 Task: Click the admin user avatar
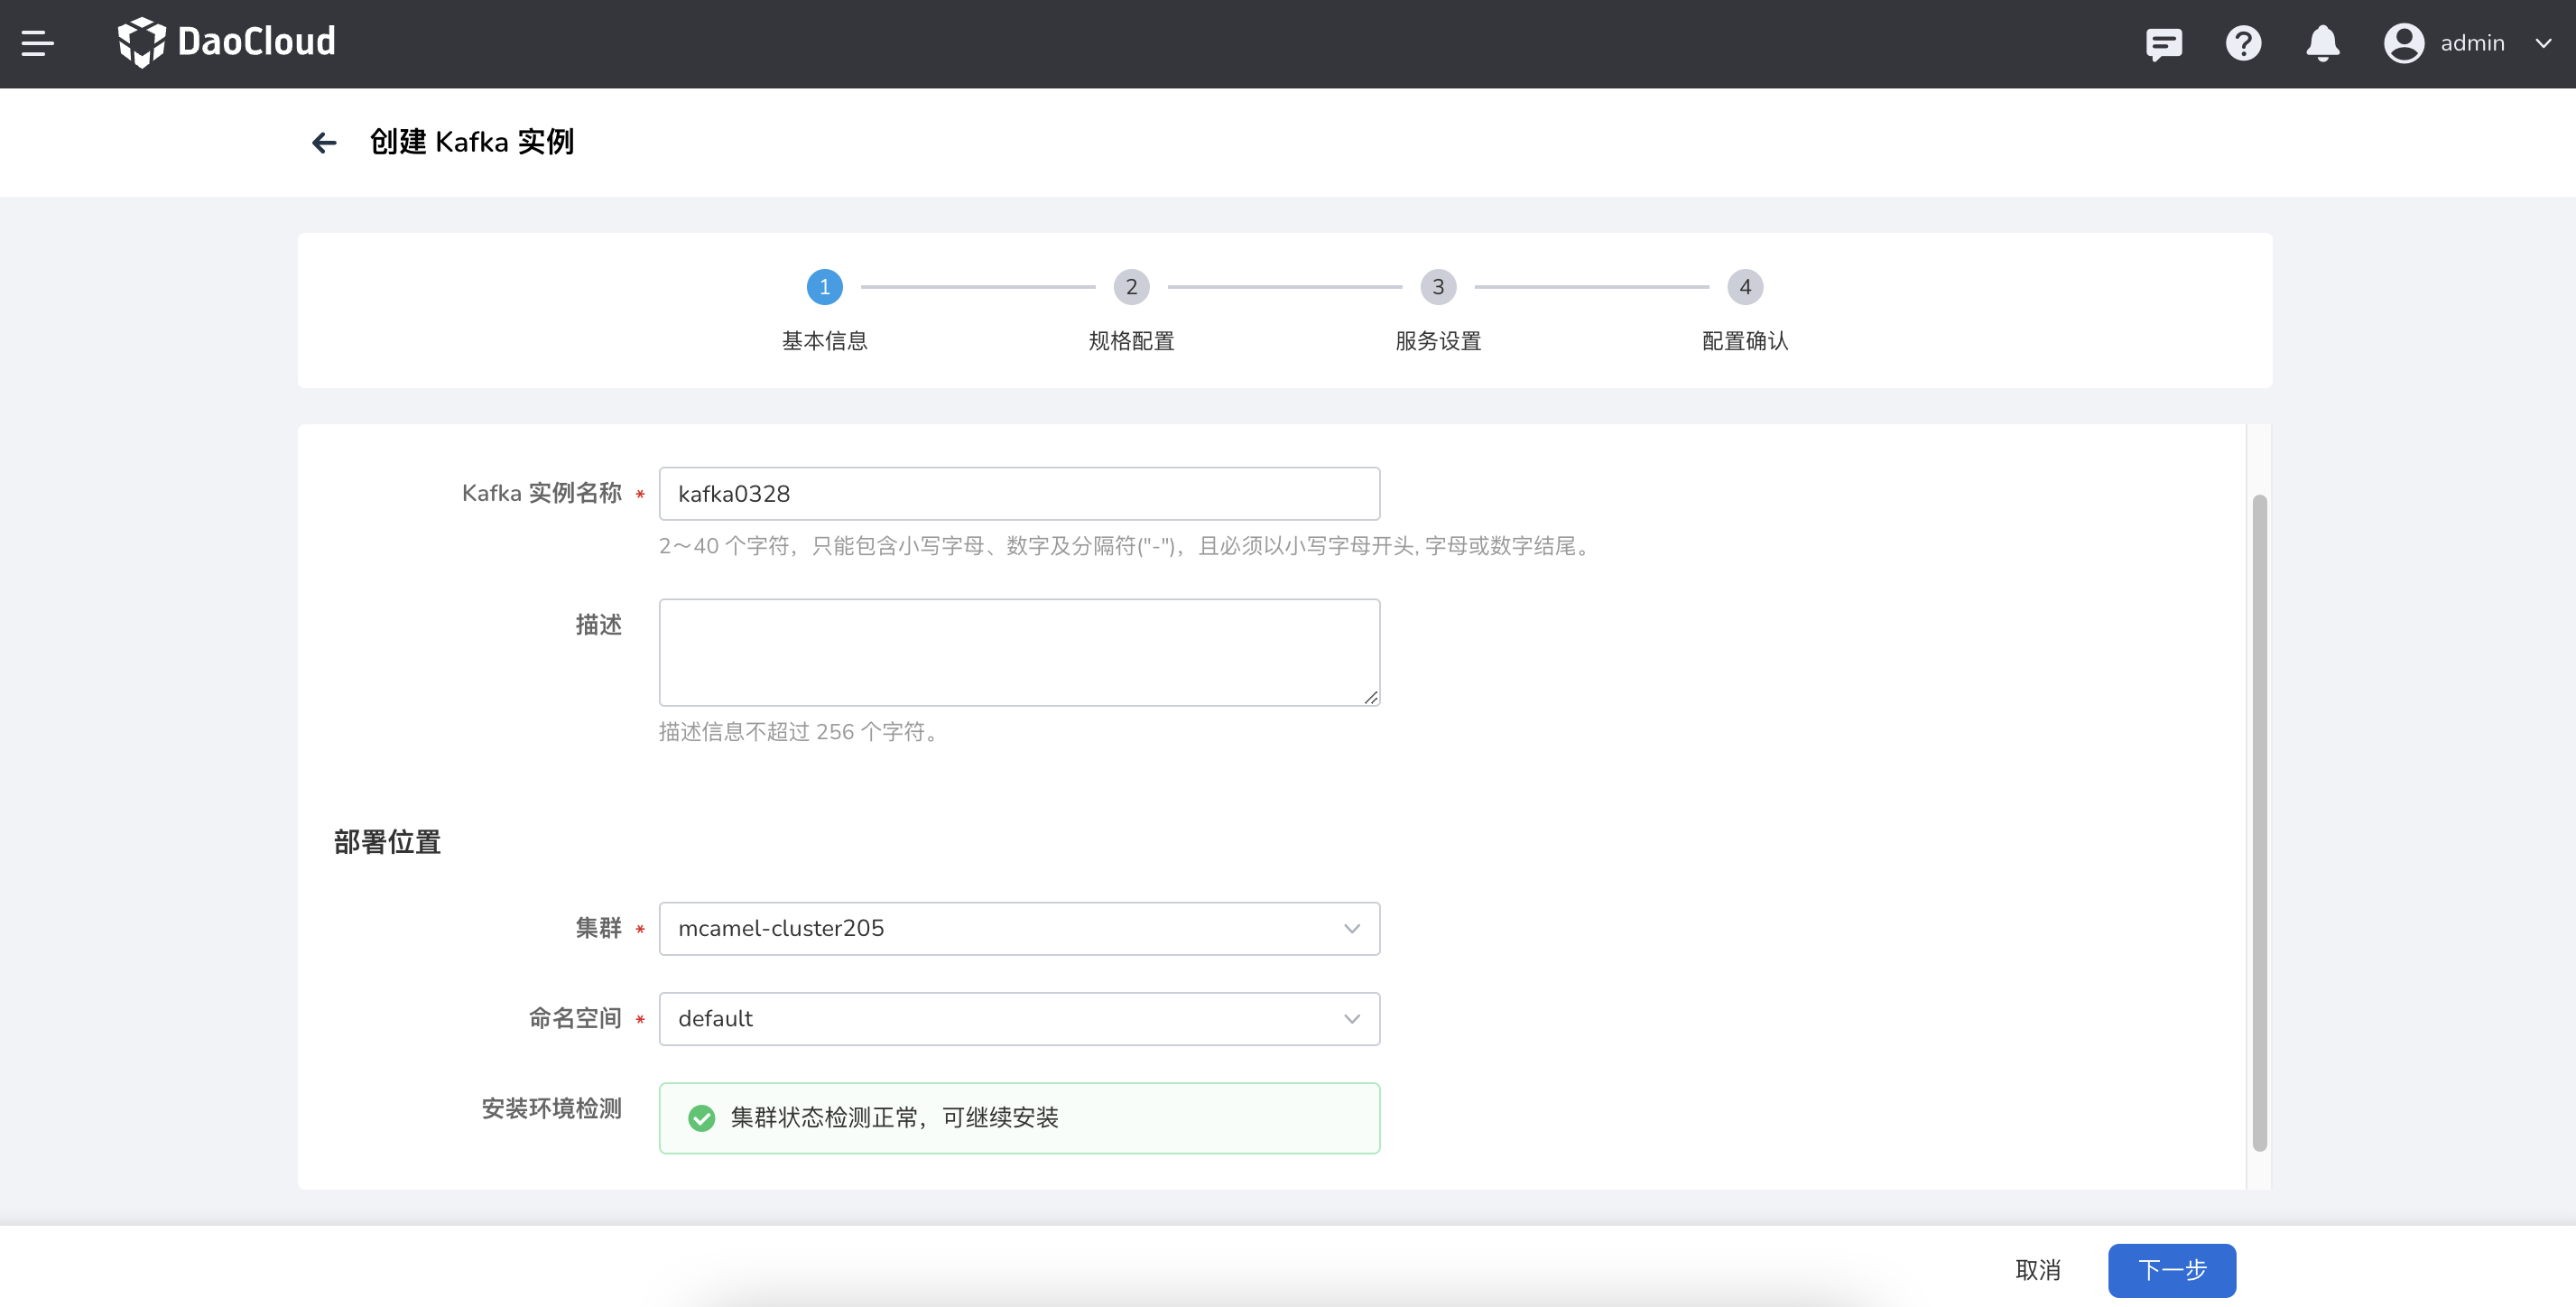point(2404,43)
